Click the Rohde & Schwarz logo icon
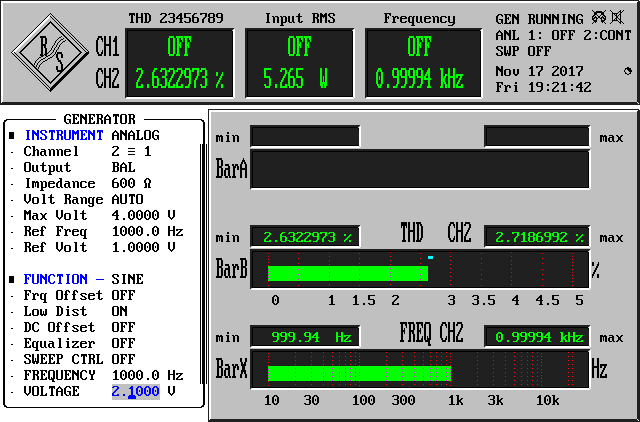Screen dimensions: 640x422 (50, 54)
